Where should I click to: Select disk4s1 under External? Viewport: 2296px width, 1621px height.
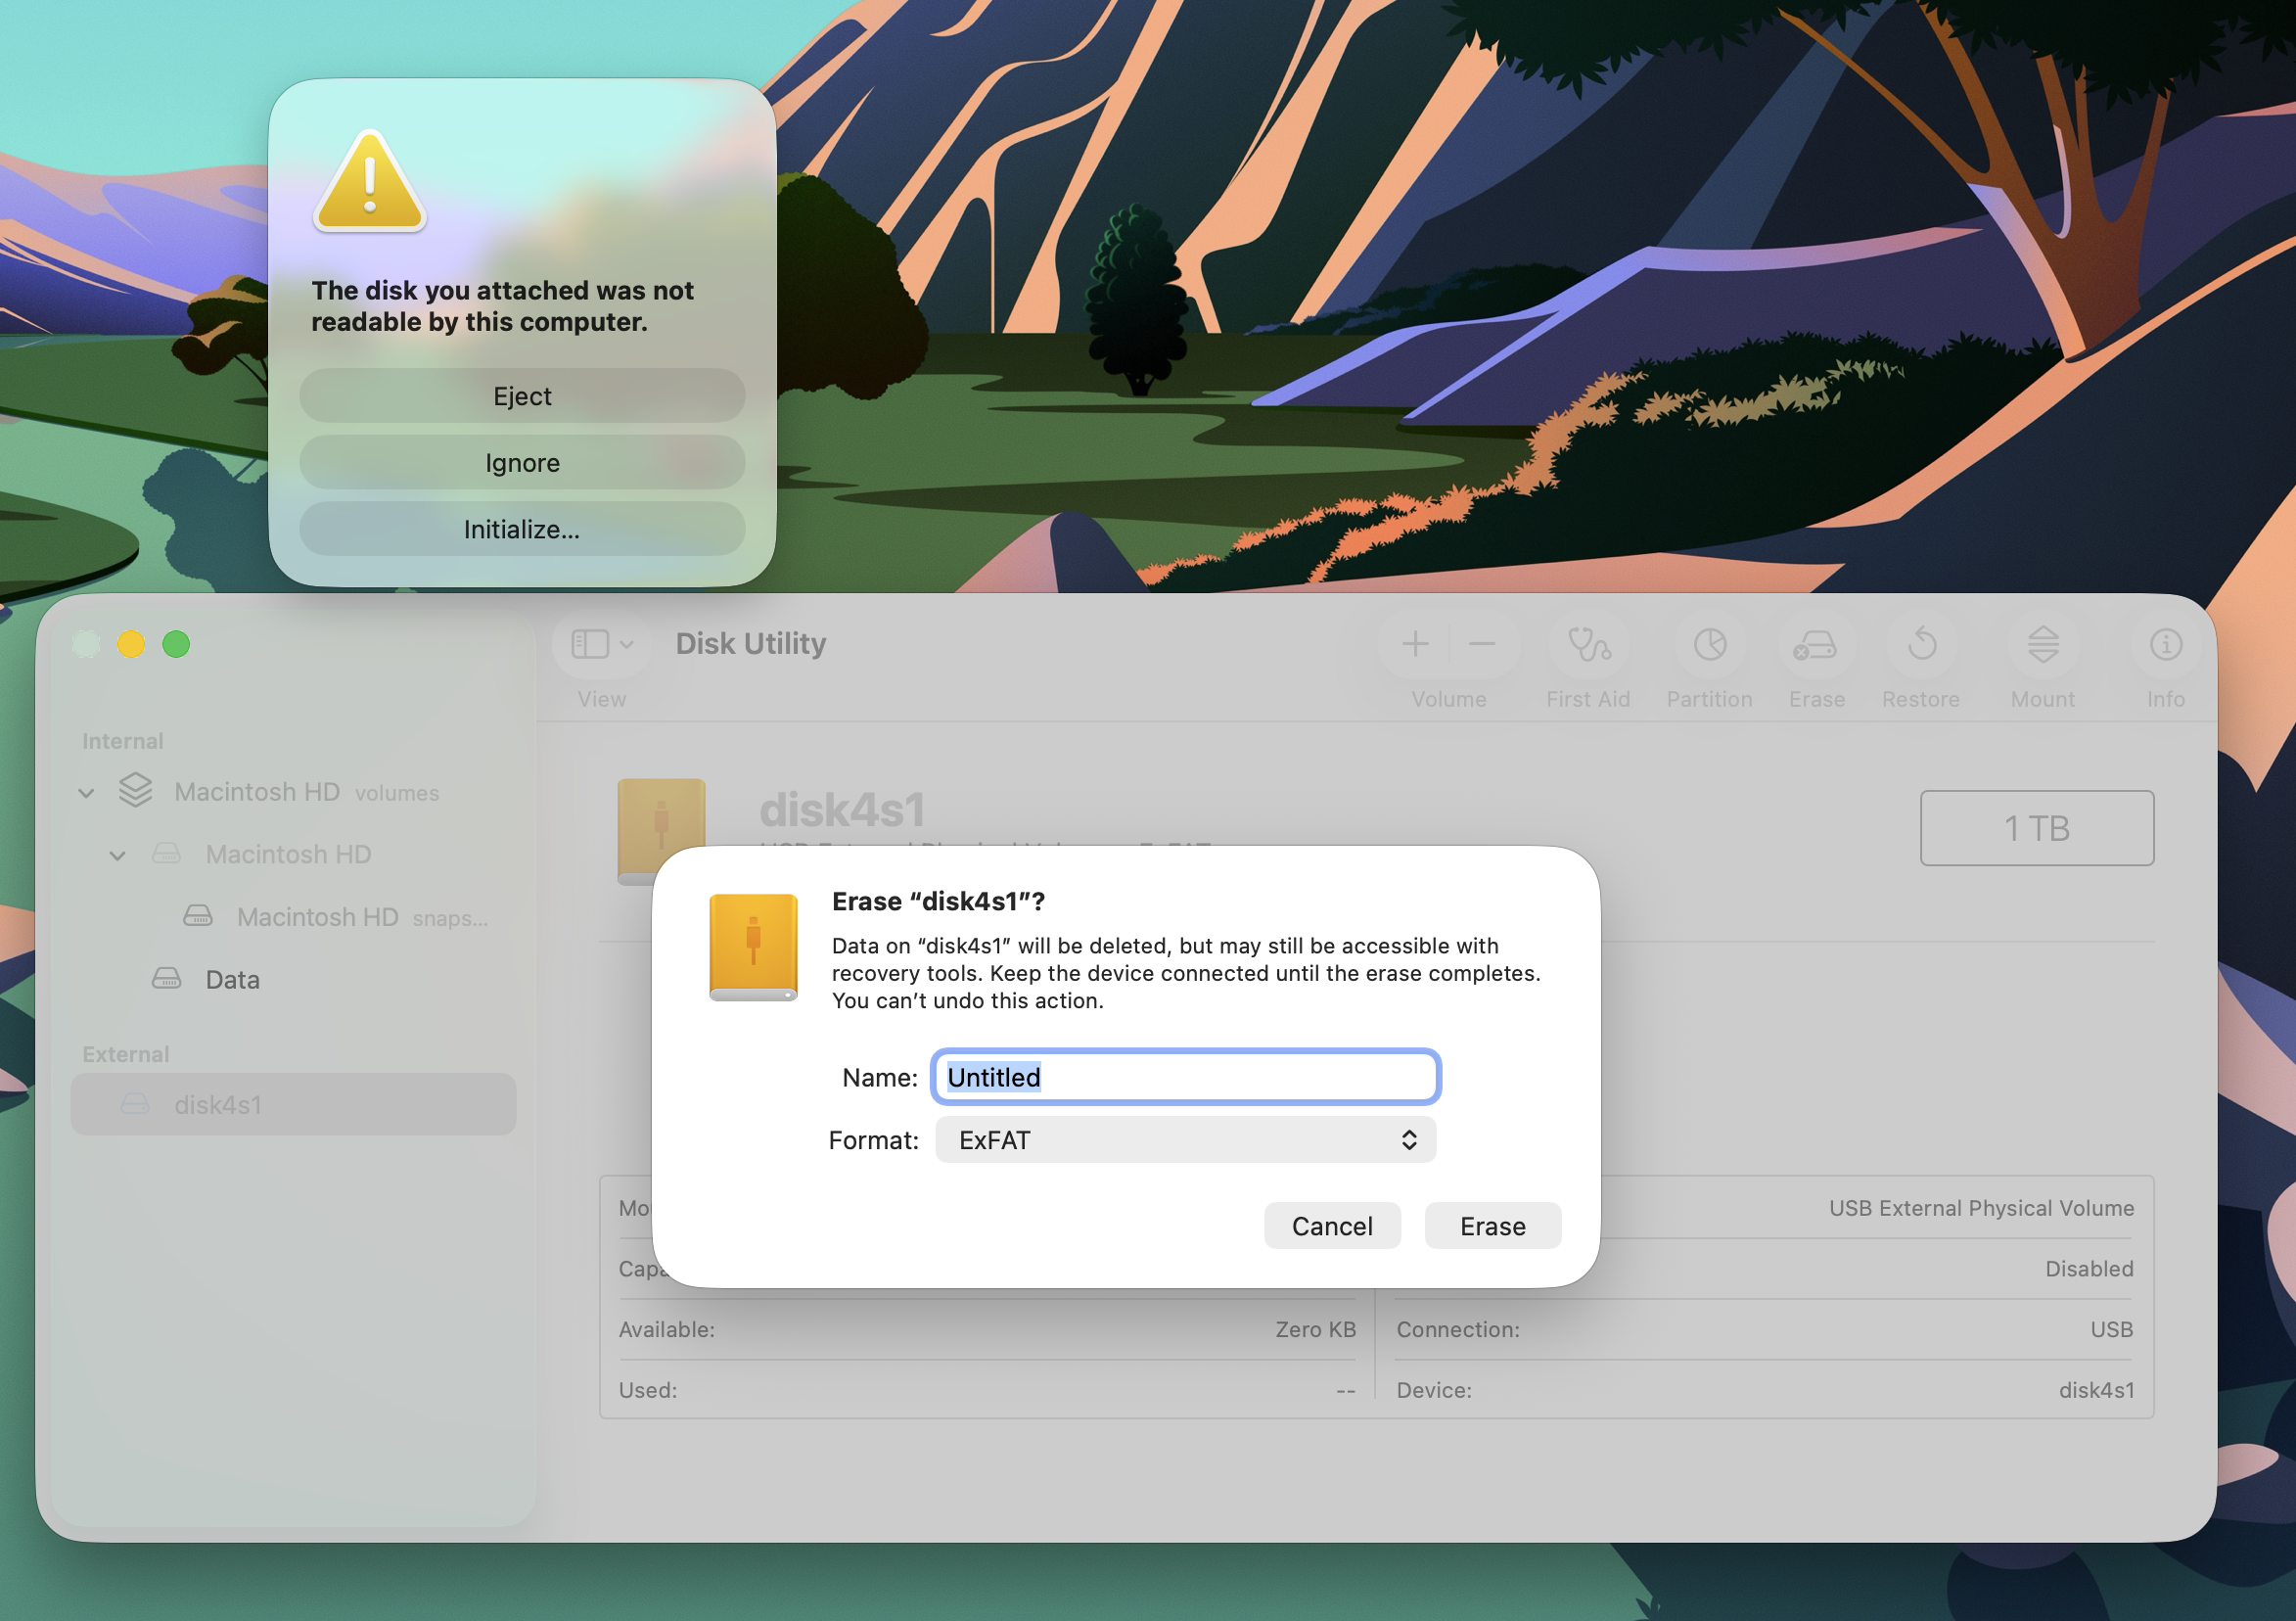293,1104
